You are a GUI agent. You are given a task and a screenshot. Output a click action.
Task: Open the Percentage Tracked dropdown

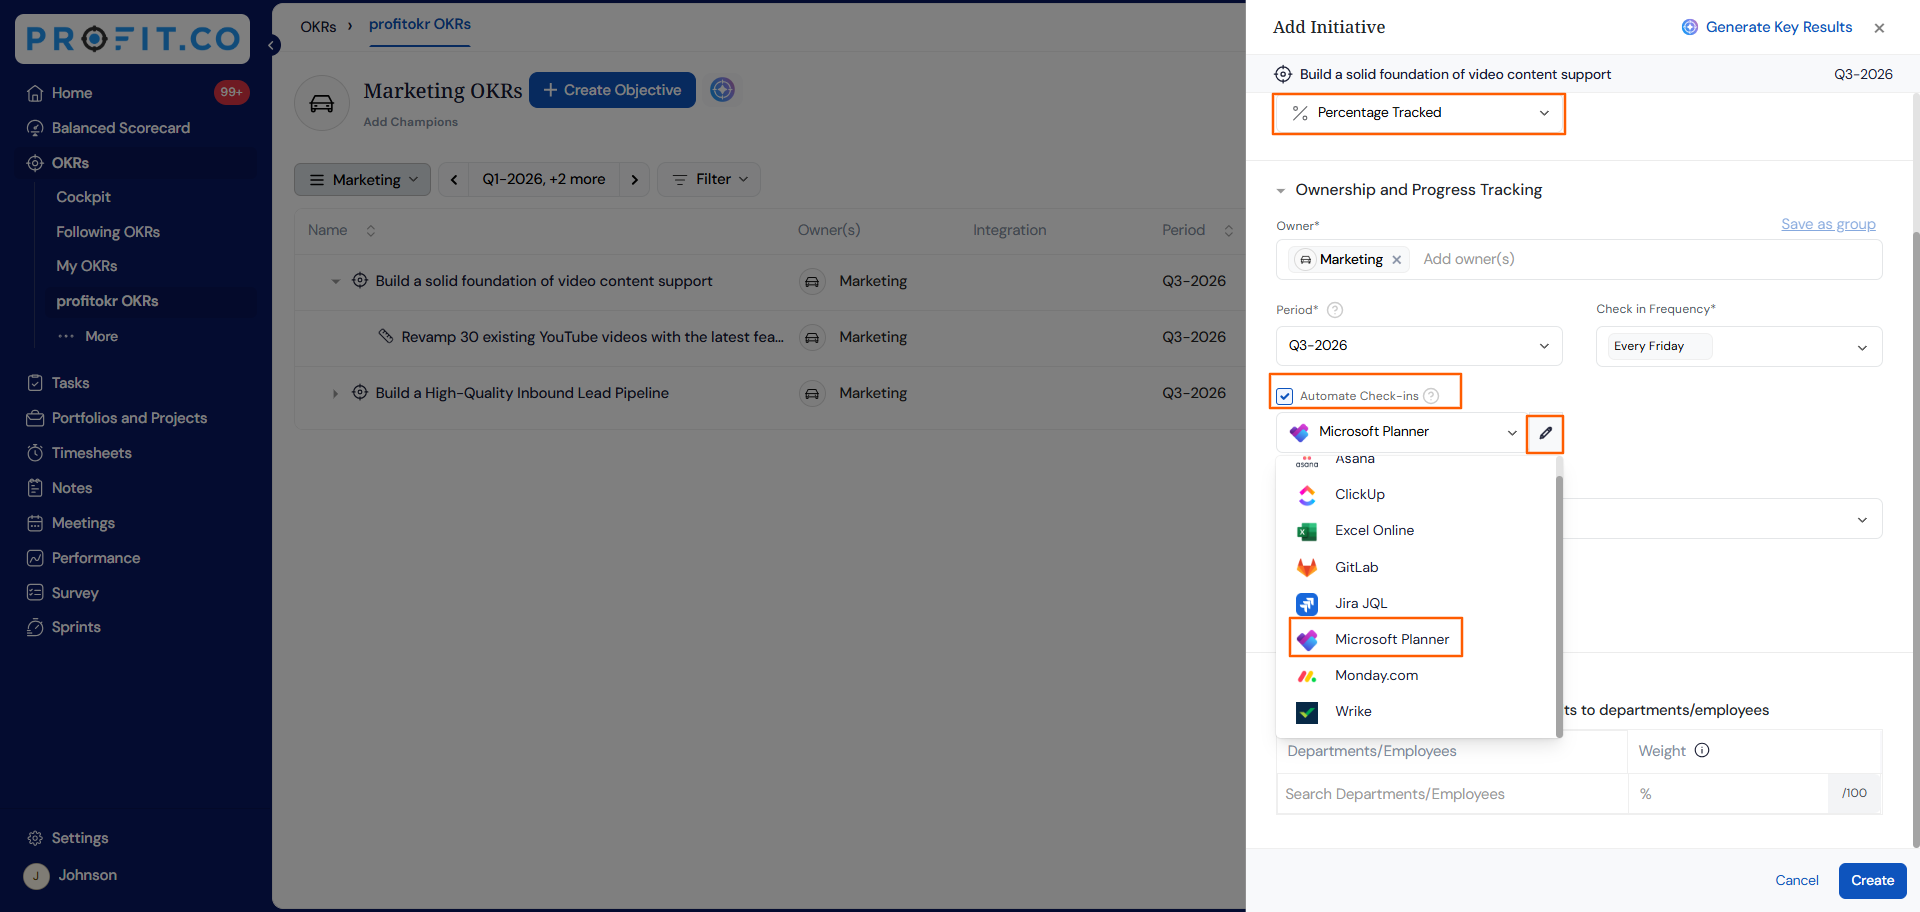tap(1418, 113)
